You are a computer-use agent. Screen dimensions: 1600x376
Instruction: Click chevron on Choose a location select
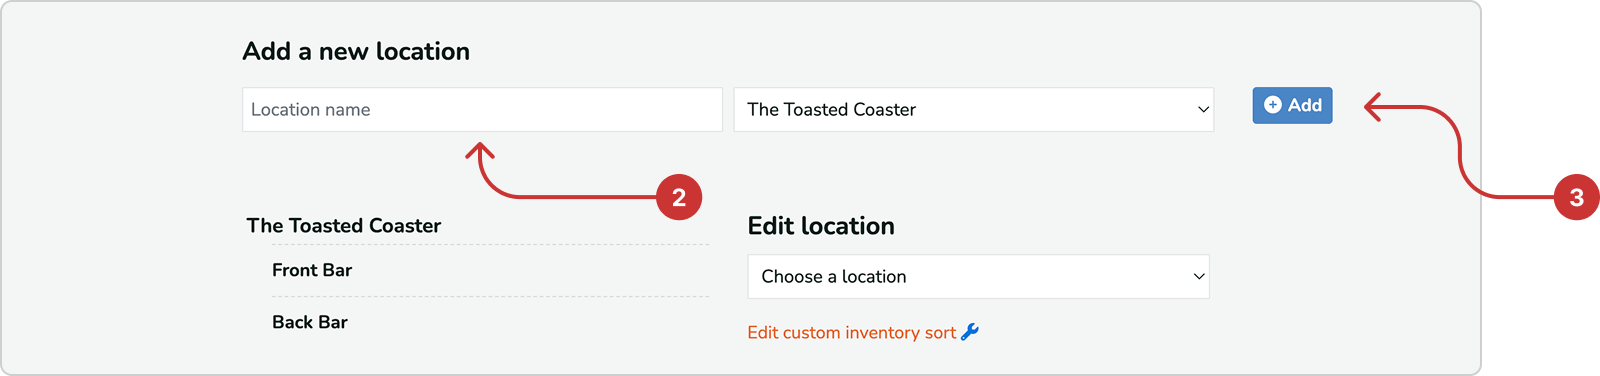point(1199,277)
